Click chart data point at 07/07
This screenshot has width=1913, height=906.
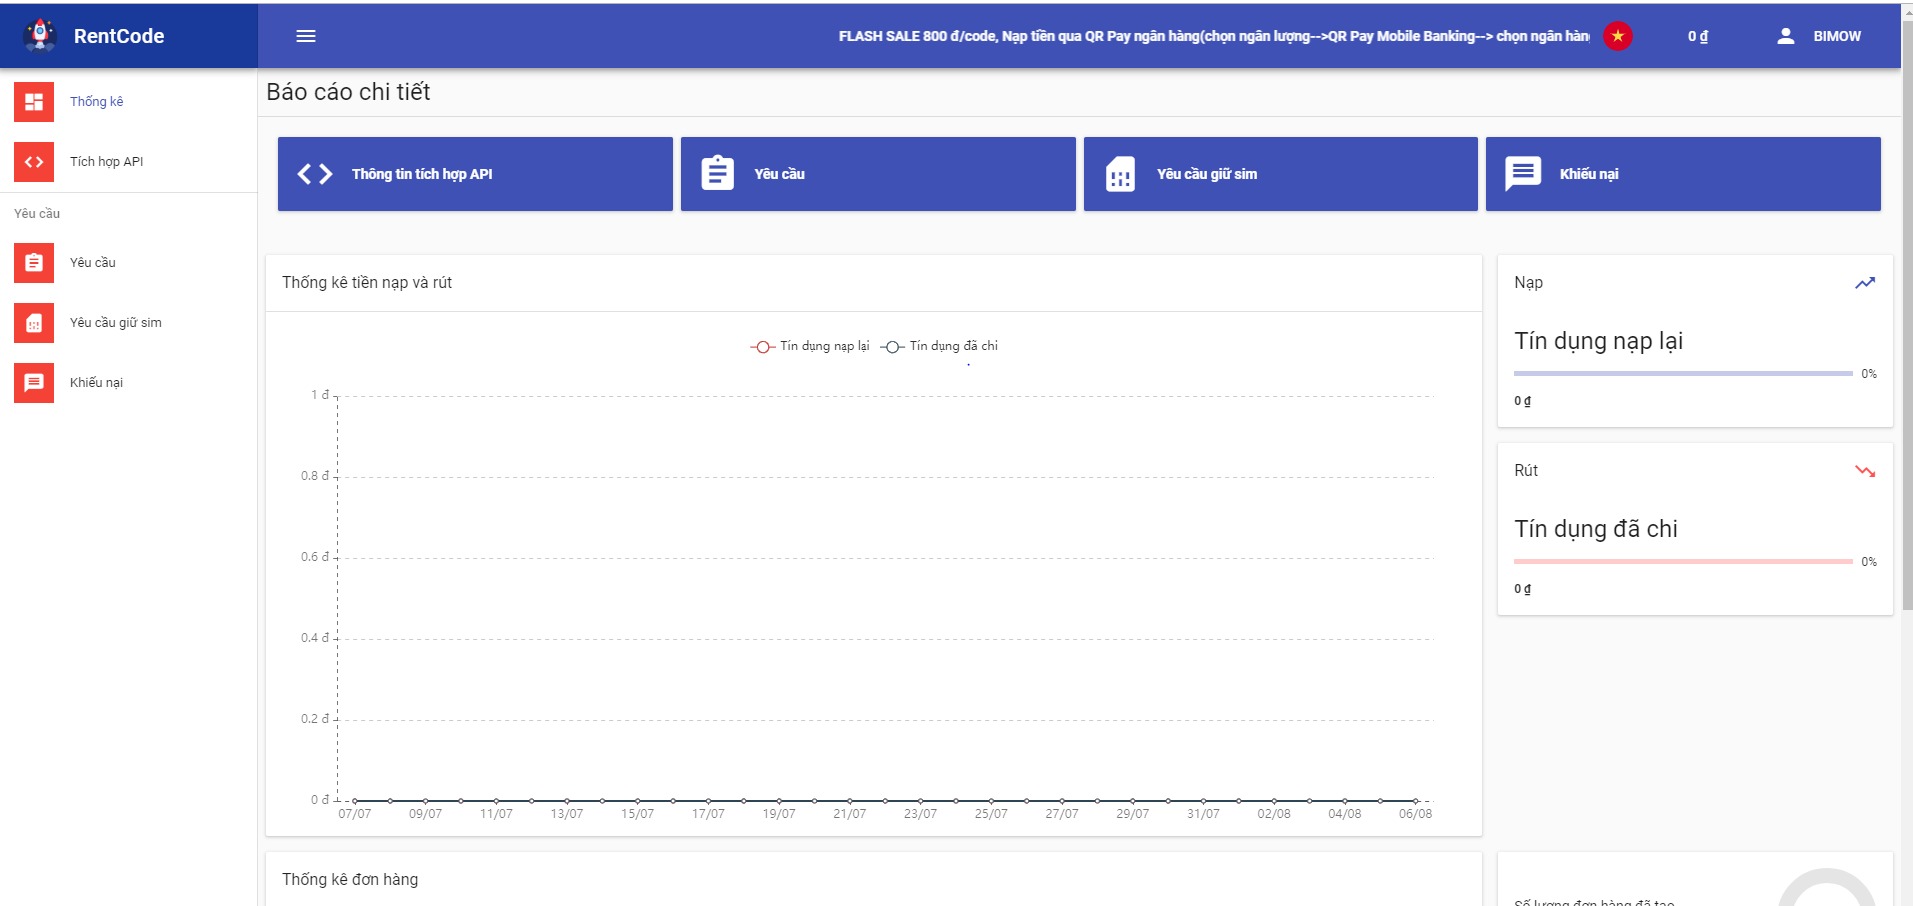click(x=354, y=801)
